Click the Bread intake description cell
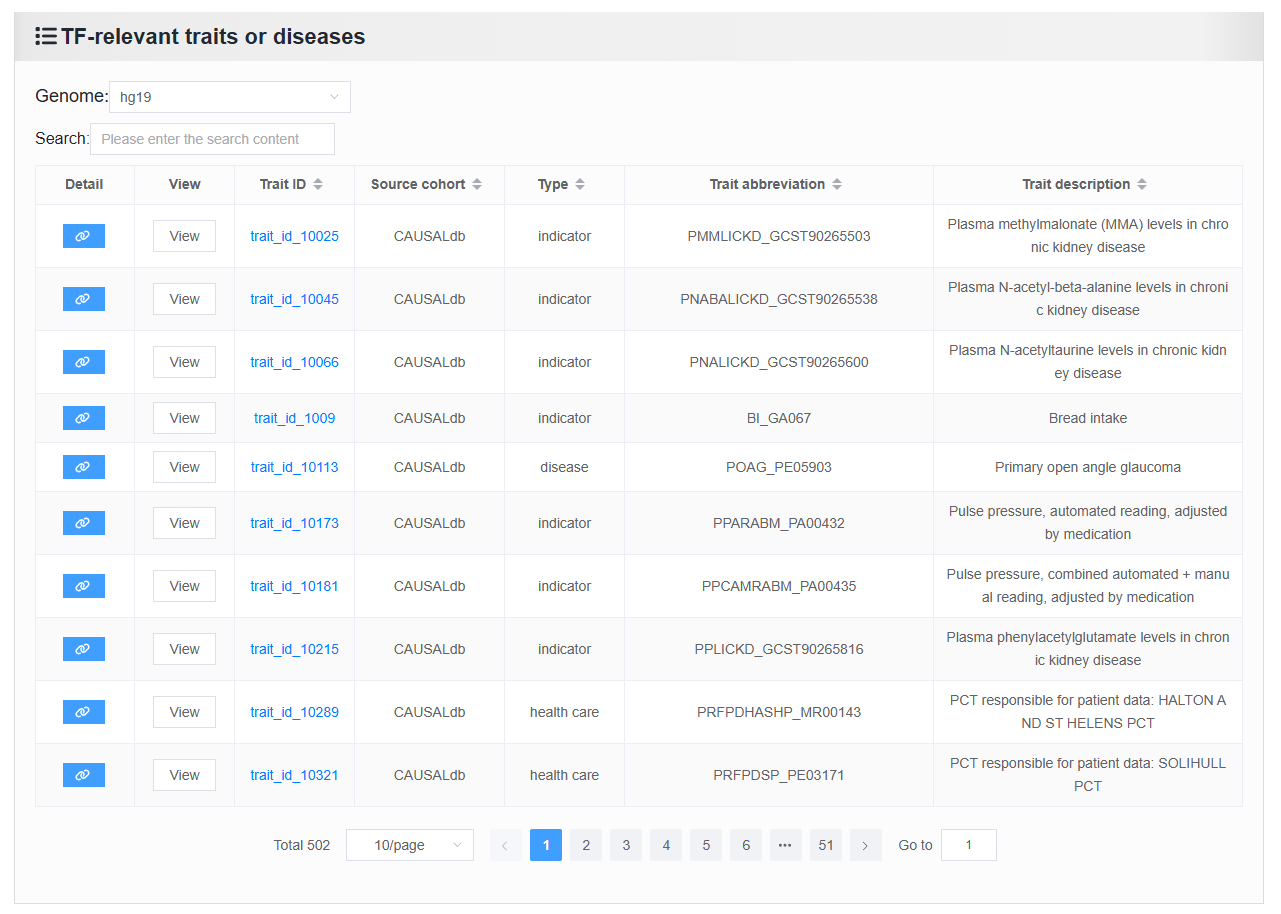The image size is (1281, 914). coord(1088,419)
